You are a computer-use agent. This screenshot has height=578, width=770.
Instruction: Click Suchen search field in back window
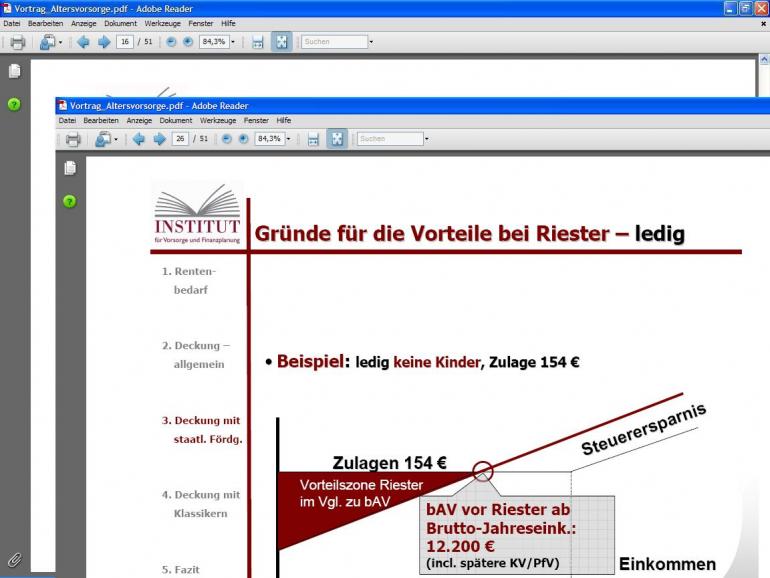[334, 42]
